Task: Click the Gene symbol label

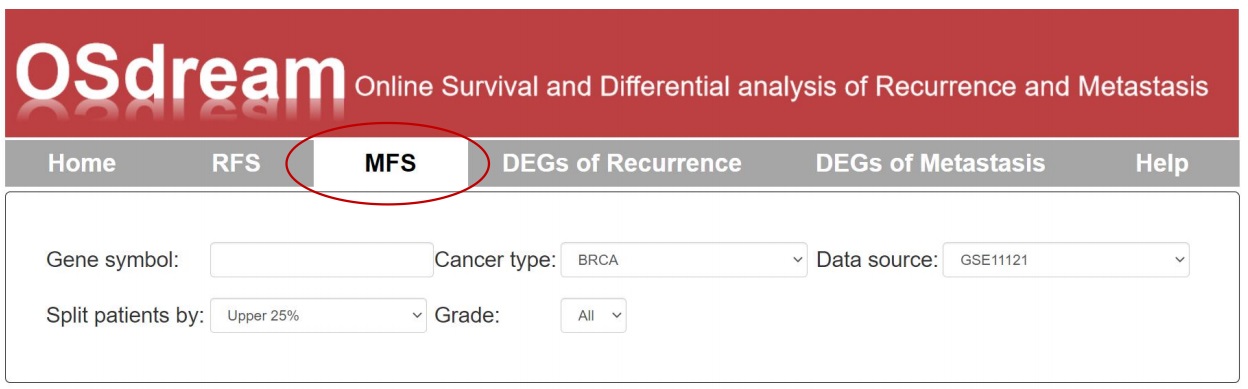Action: 113,260
